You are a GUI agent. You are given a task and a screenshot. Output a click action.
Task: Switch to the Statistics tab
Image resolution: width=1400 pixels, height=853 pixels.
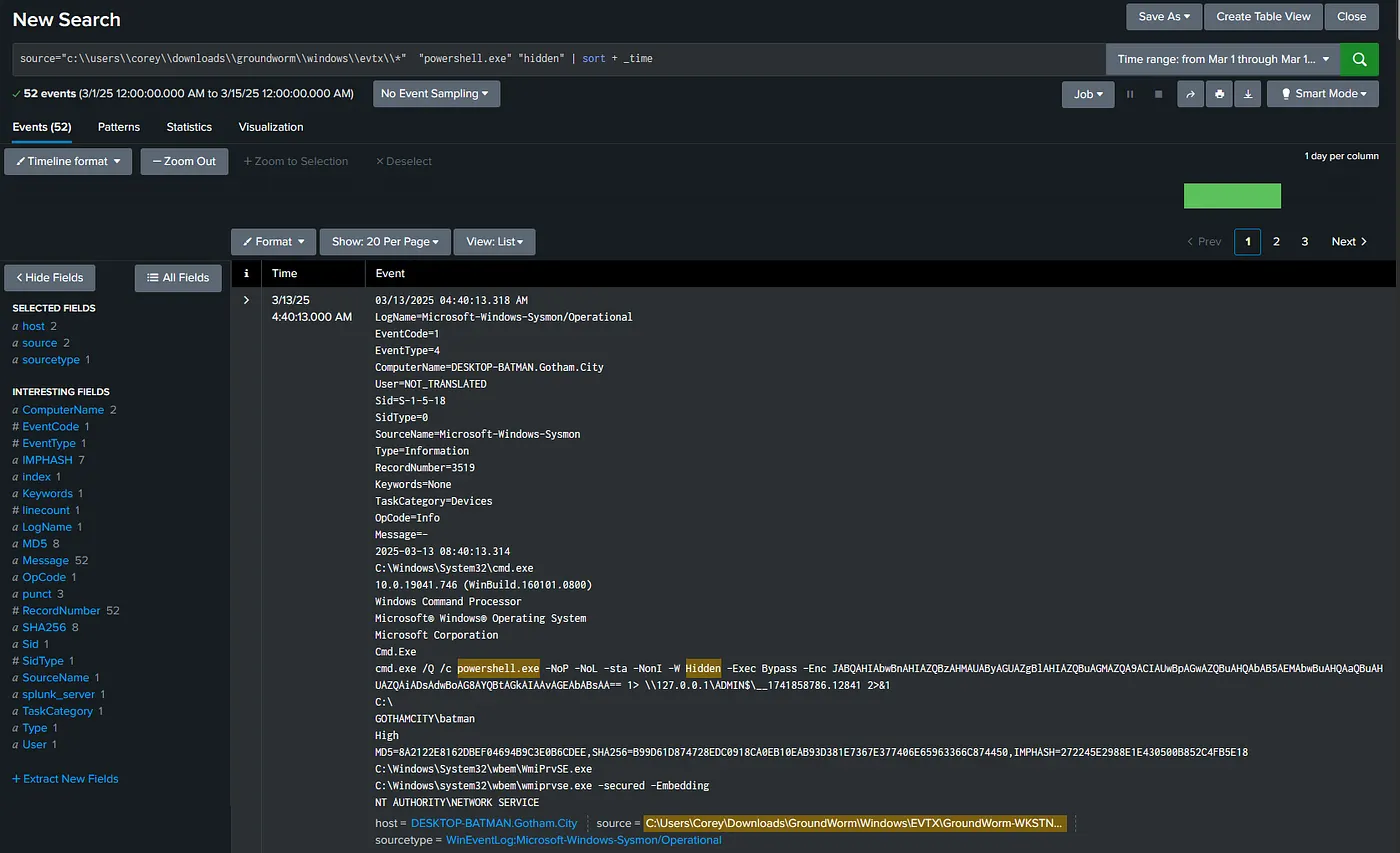189,127
